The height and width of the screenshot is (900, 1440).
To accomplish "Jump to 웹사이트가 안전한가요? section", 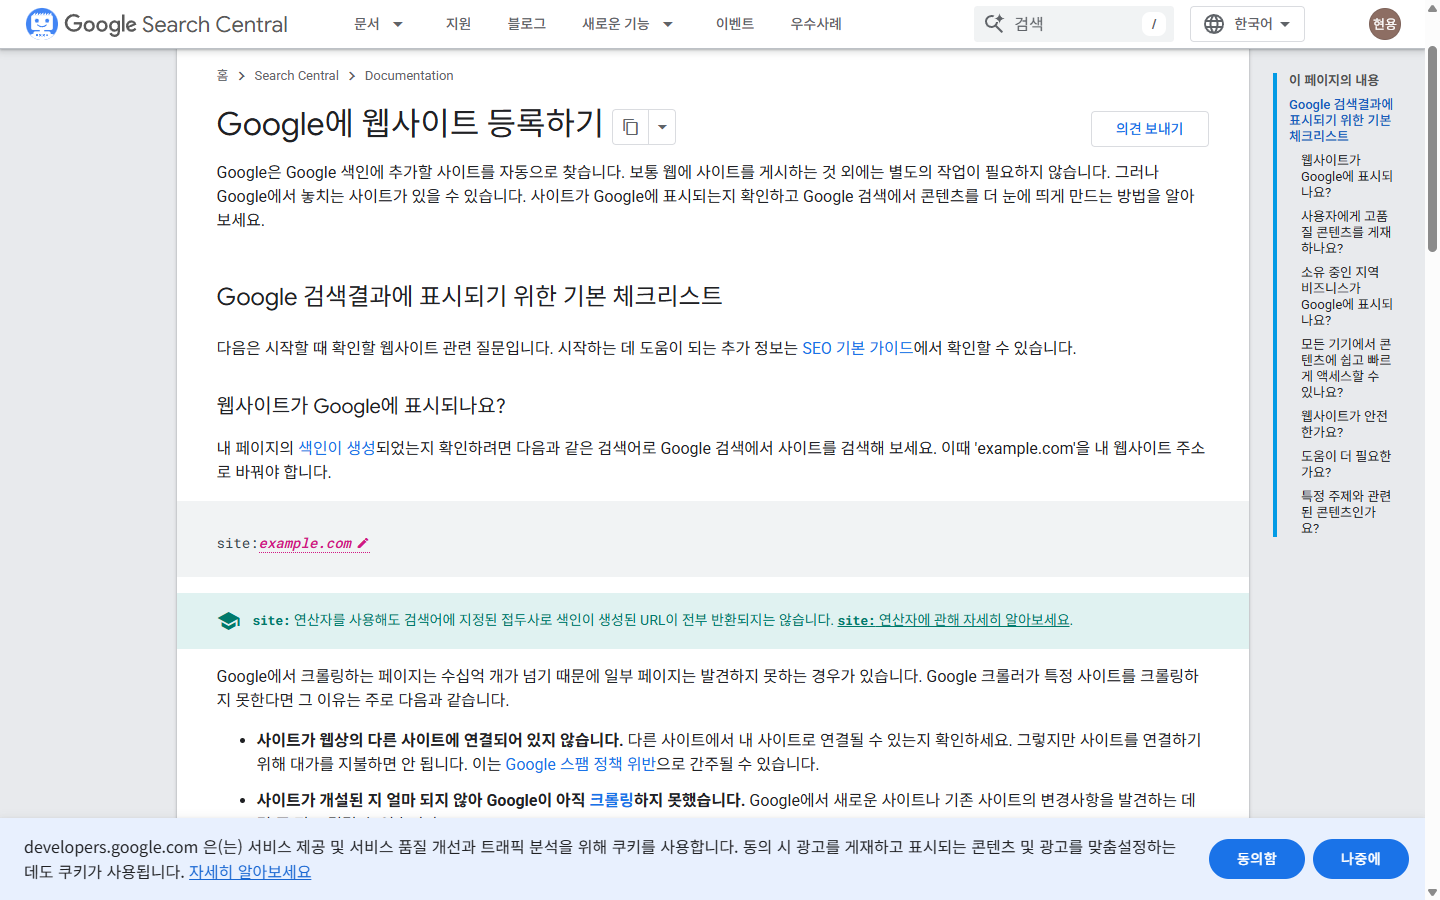I will (1344, 424).
